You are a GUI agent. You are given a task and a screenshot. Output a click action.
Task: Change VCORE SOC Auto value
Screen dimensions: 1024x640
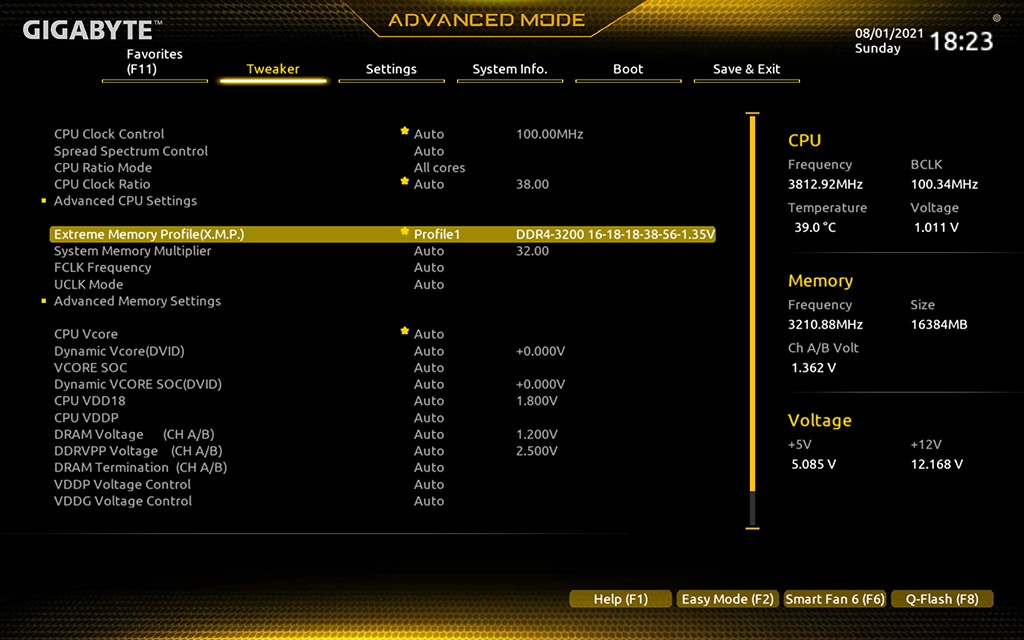click(x=429, y=368)
